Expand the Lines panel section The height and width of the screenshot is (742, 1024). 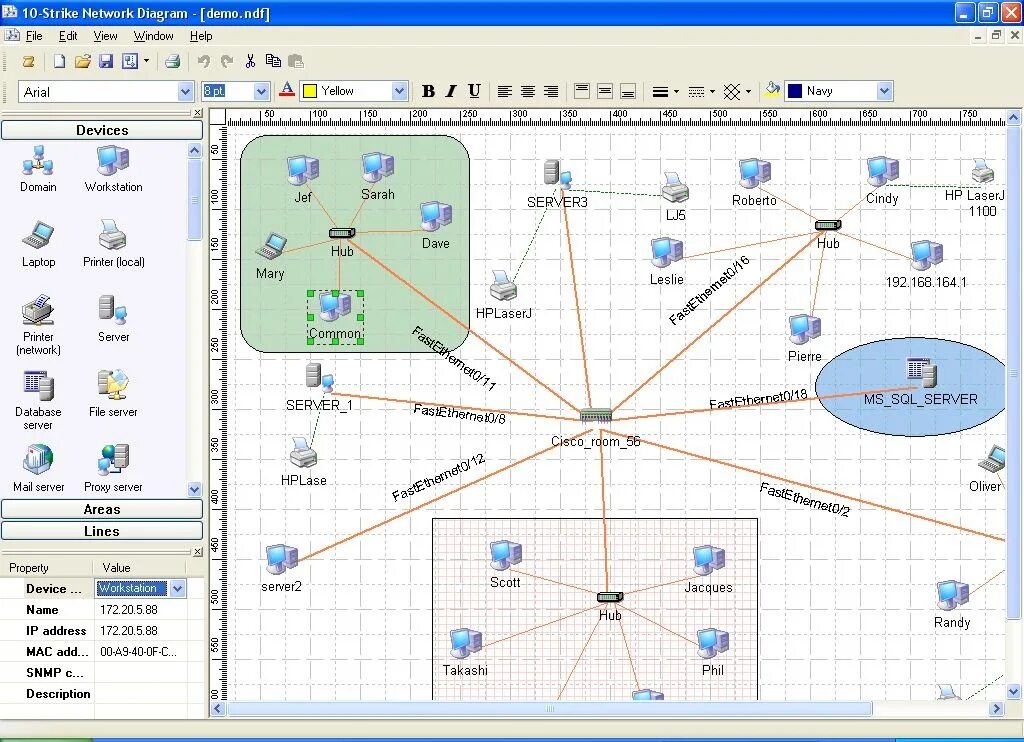coord(101,532)
